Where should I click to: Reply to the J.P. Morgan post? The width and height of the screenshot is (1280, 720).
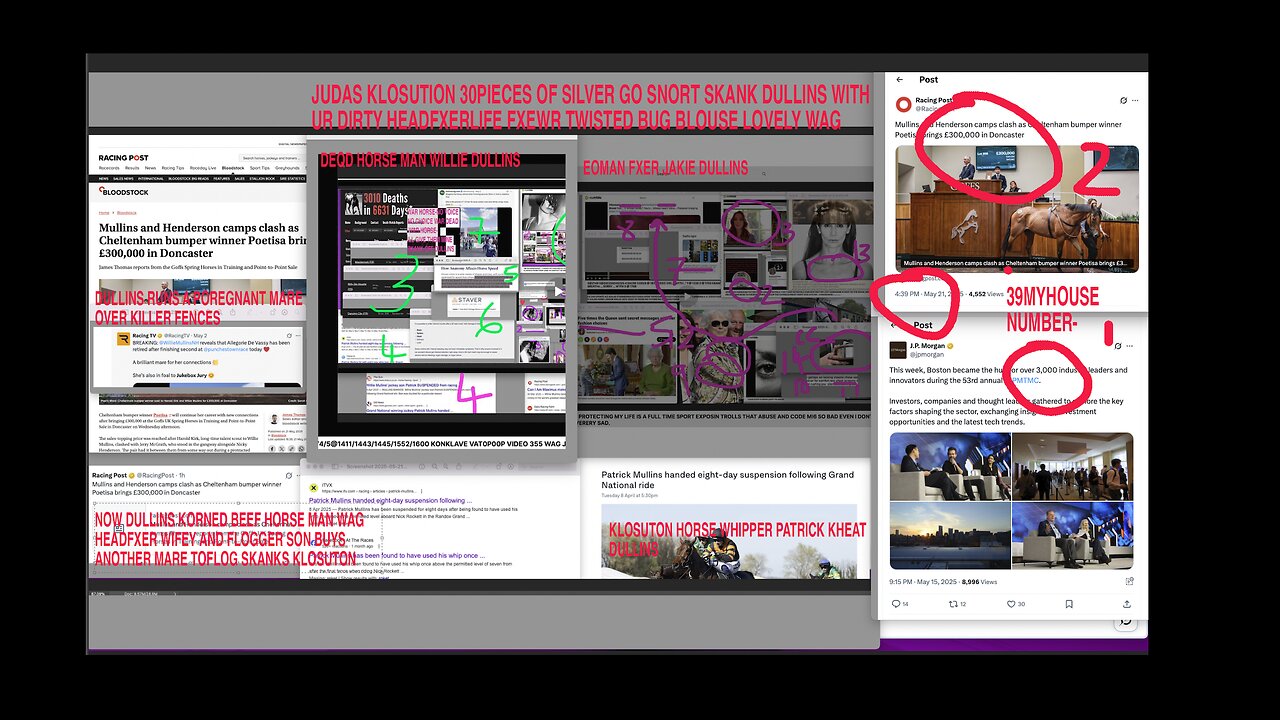[x=899, y=604]
